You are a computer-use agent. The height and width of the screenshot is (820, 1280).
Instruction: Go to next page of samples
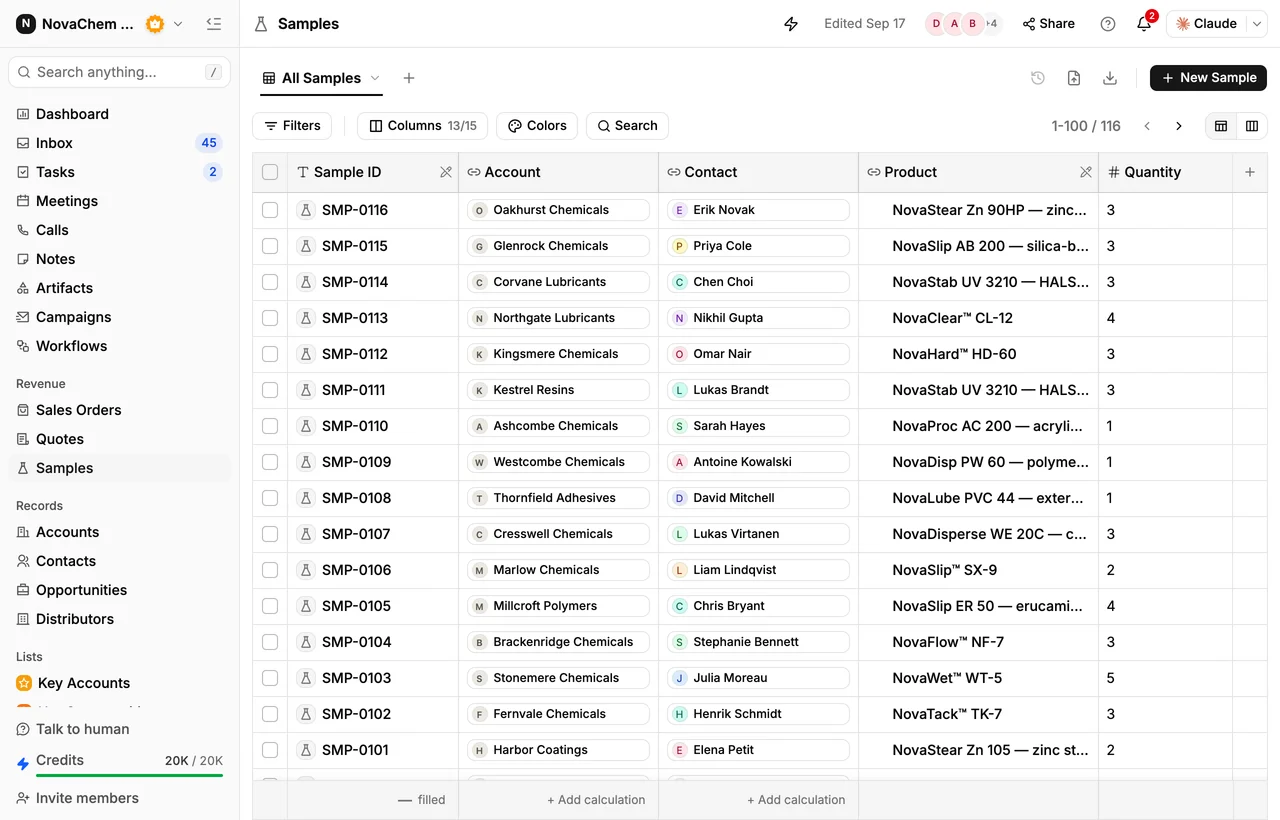click(1179, 126)
